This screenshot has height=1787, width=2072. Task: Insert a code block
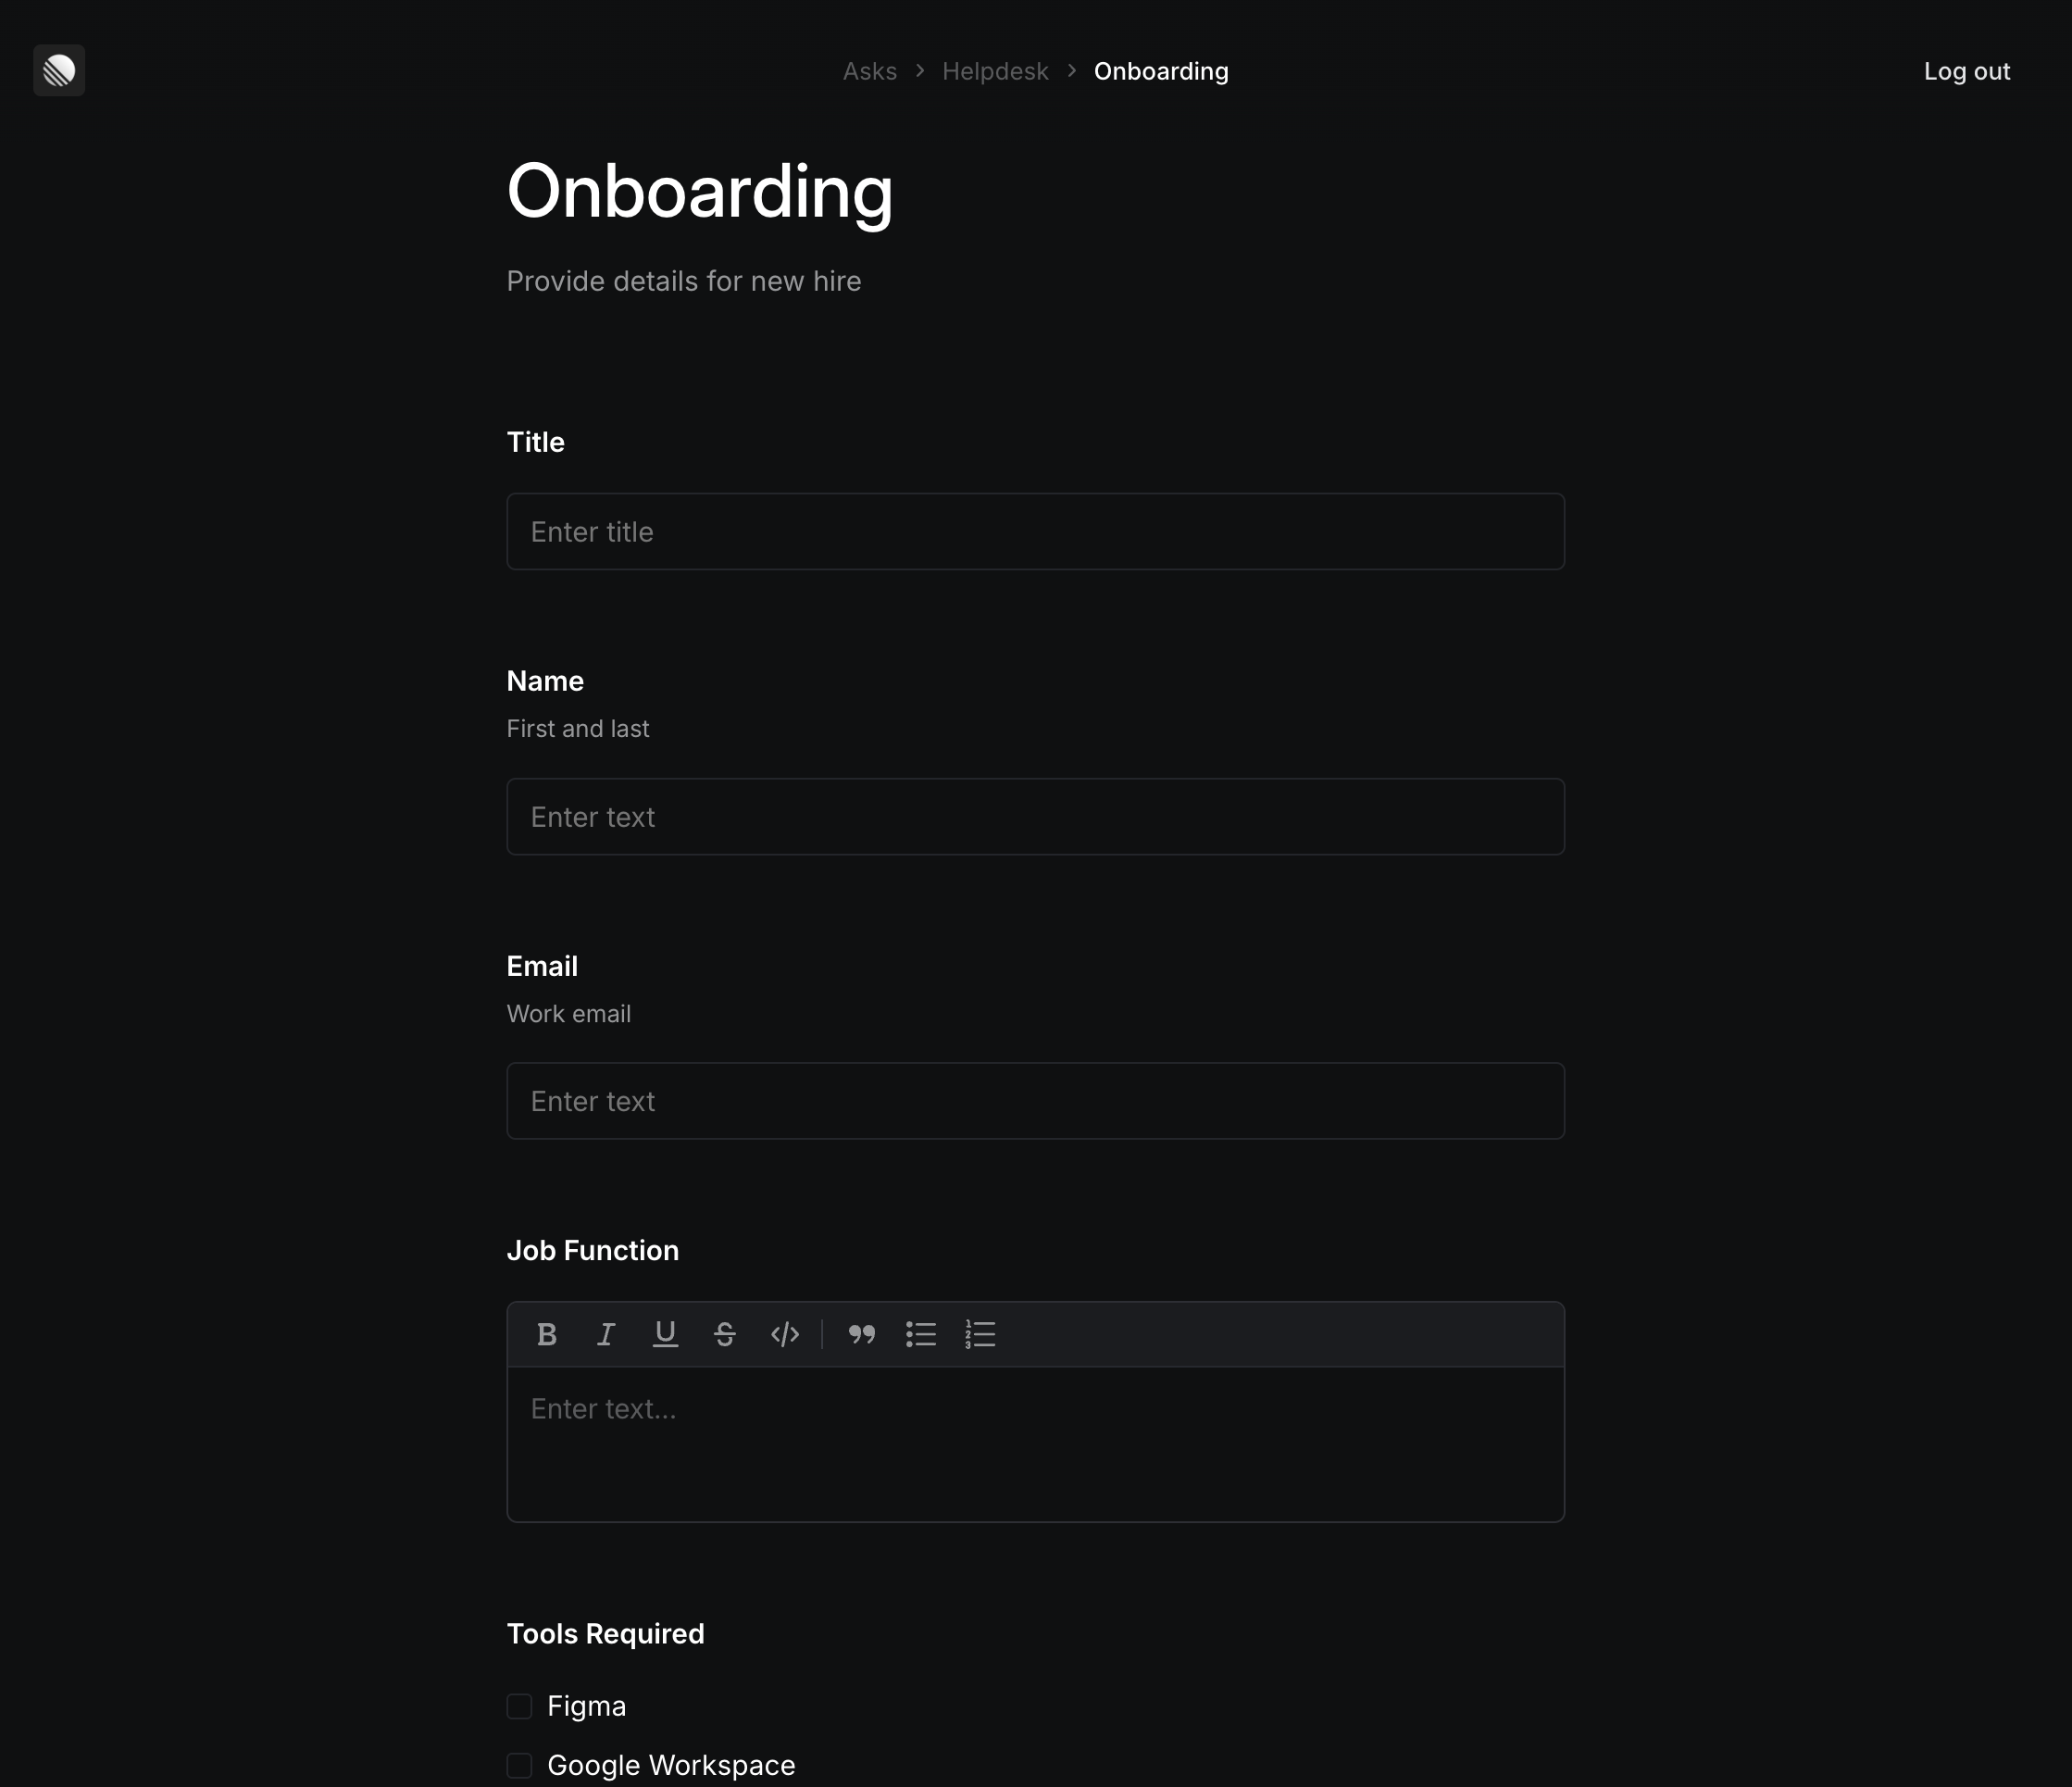click(x=785, y=1334)
